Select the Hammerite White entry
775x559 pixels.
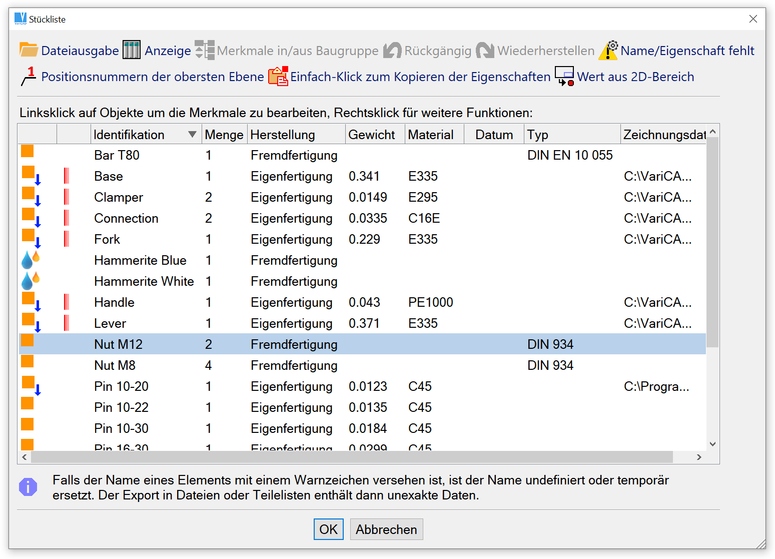(x=144, y=282)
